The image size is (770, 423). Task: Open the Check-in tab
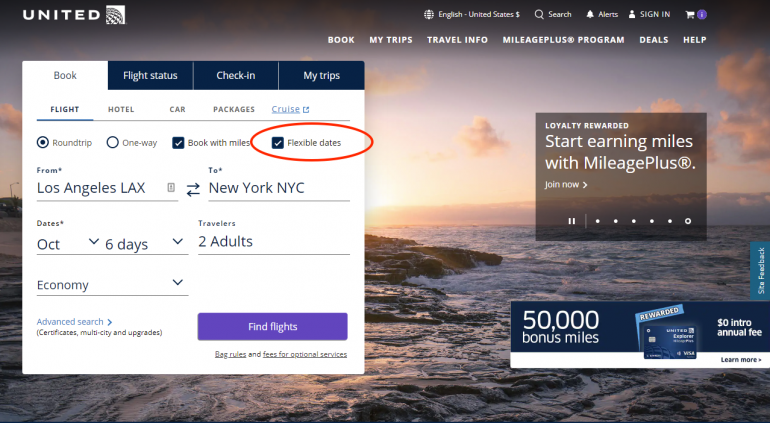click(x=236, y=75)
